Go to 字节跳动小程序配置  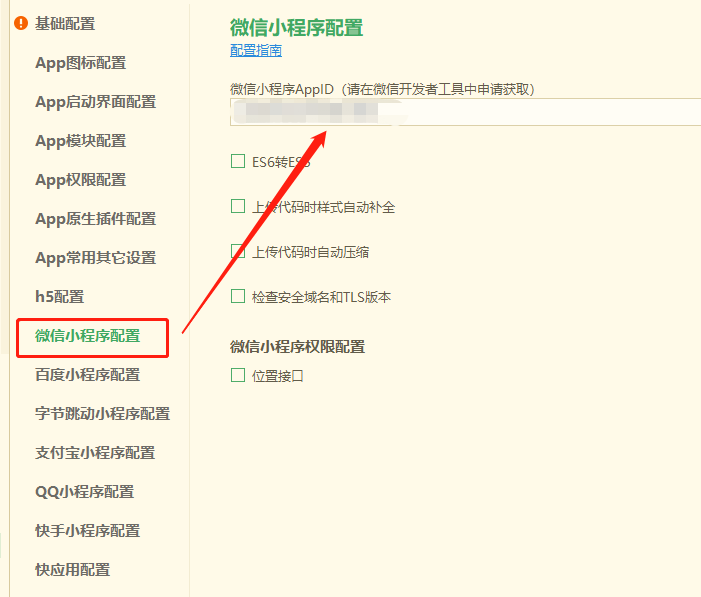(x=102, y=414)
